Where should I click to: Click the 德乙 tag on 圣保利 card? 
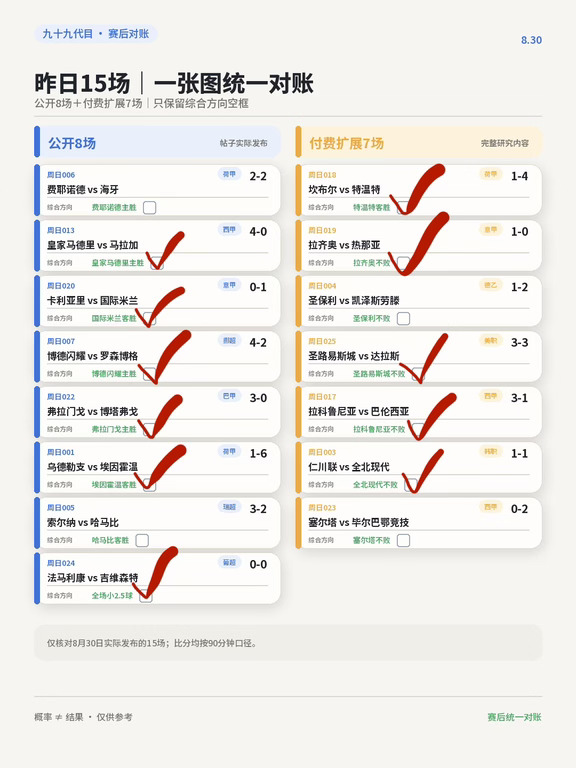490,285
